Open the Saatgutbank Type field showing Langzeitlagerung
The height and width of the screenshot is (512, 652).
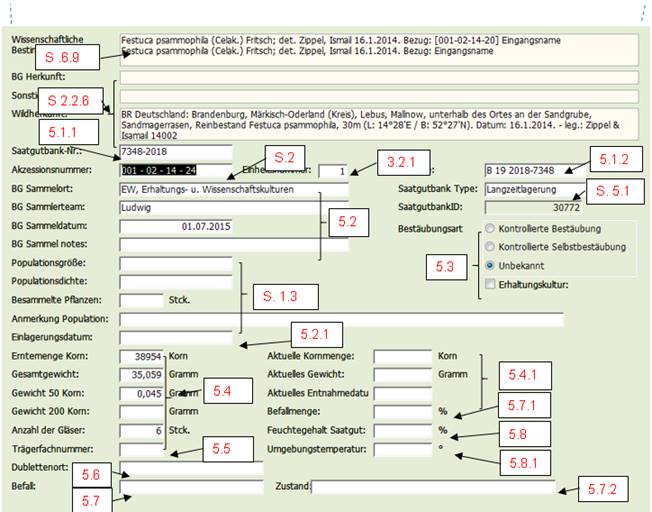(532, 188)
